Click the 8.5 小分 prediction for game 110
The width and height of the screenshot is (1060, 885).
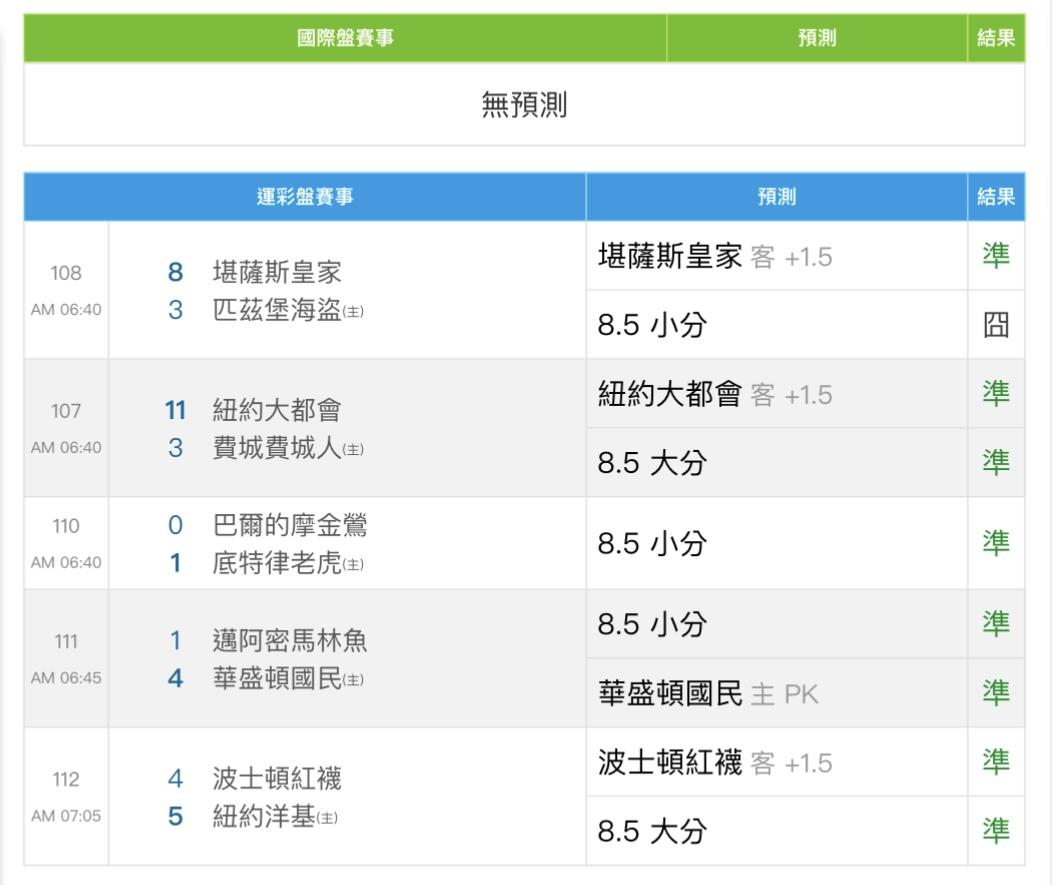pos(652,544)
